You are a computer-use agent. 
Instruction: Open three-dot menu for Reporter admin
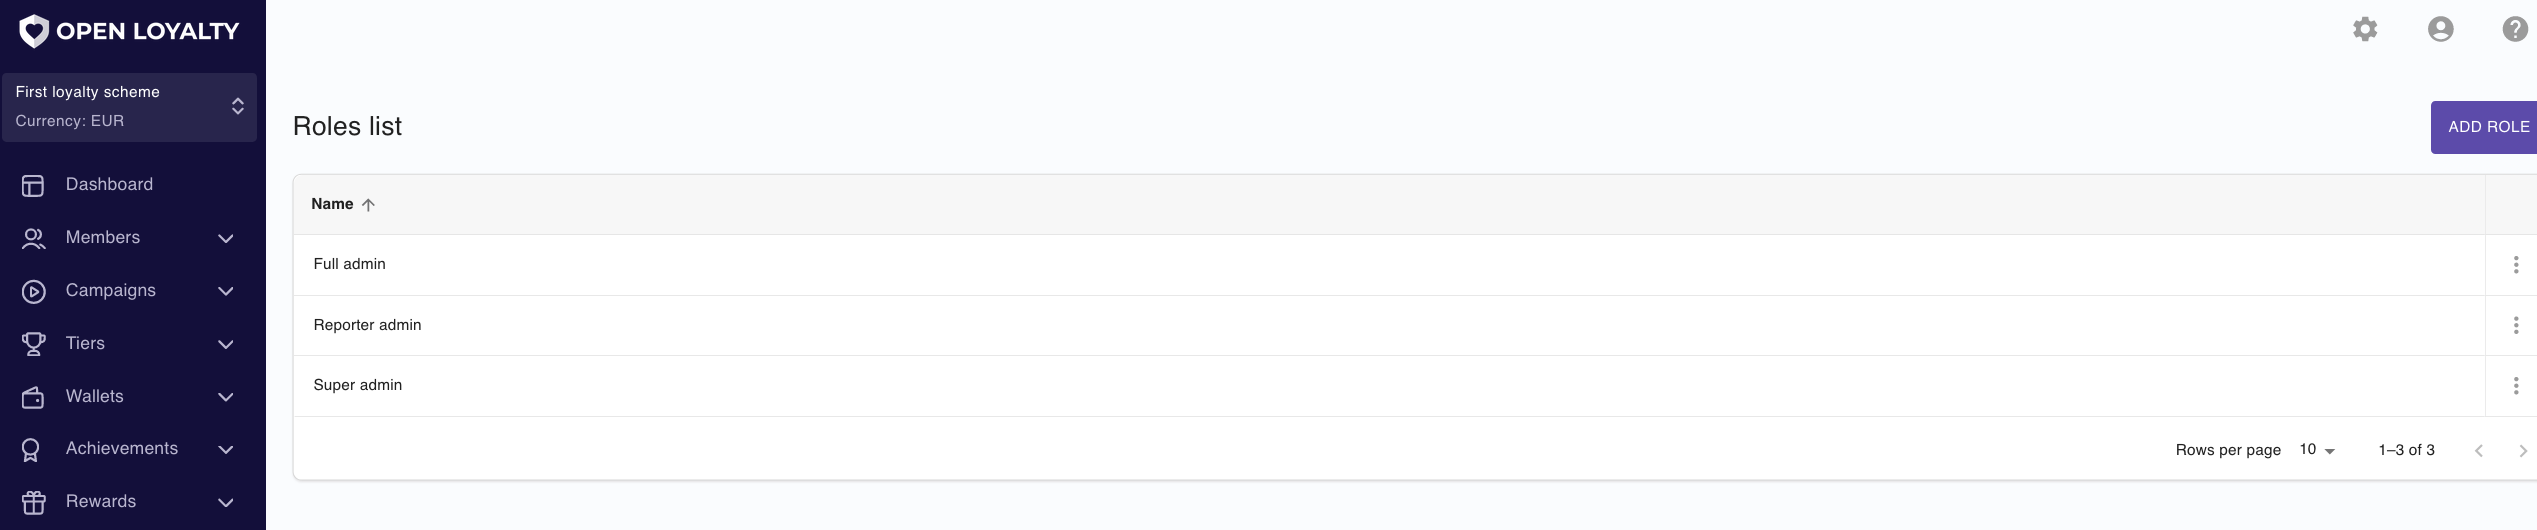(2516, 325)
